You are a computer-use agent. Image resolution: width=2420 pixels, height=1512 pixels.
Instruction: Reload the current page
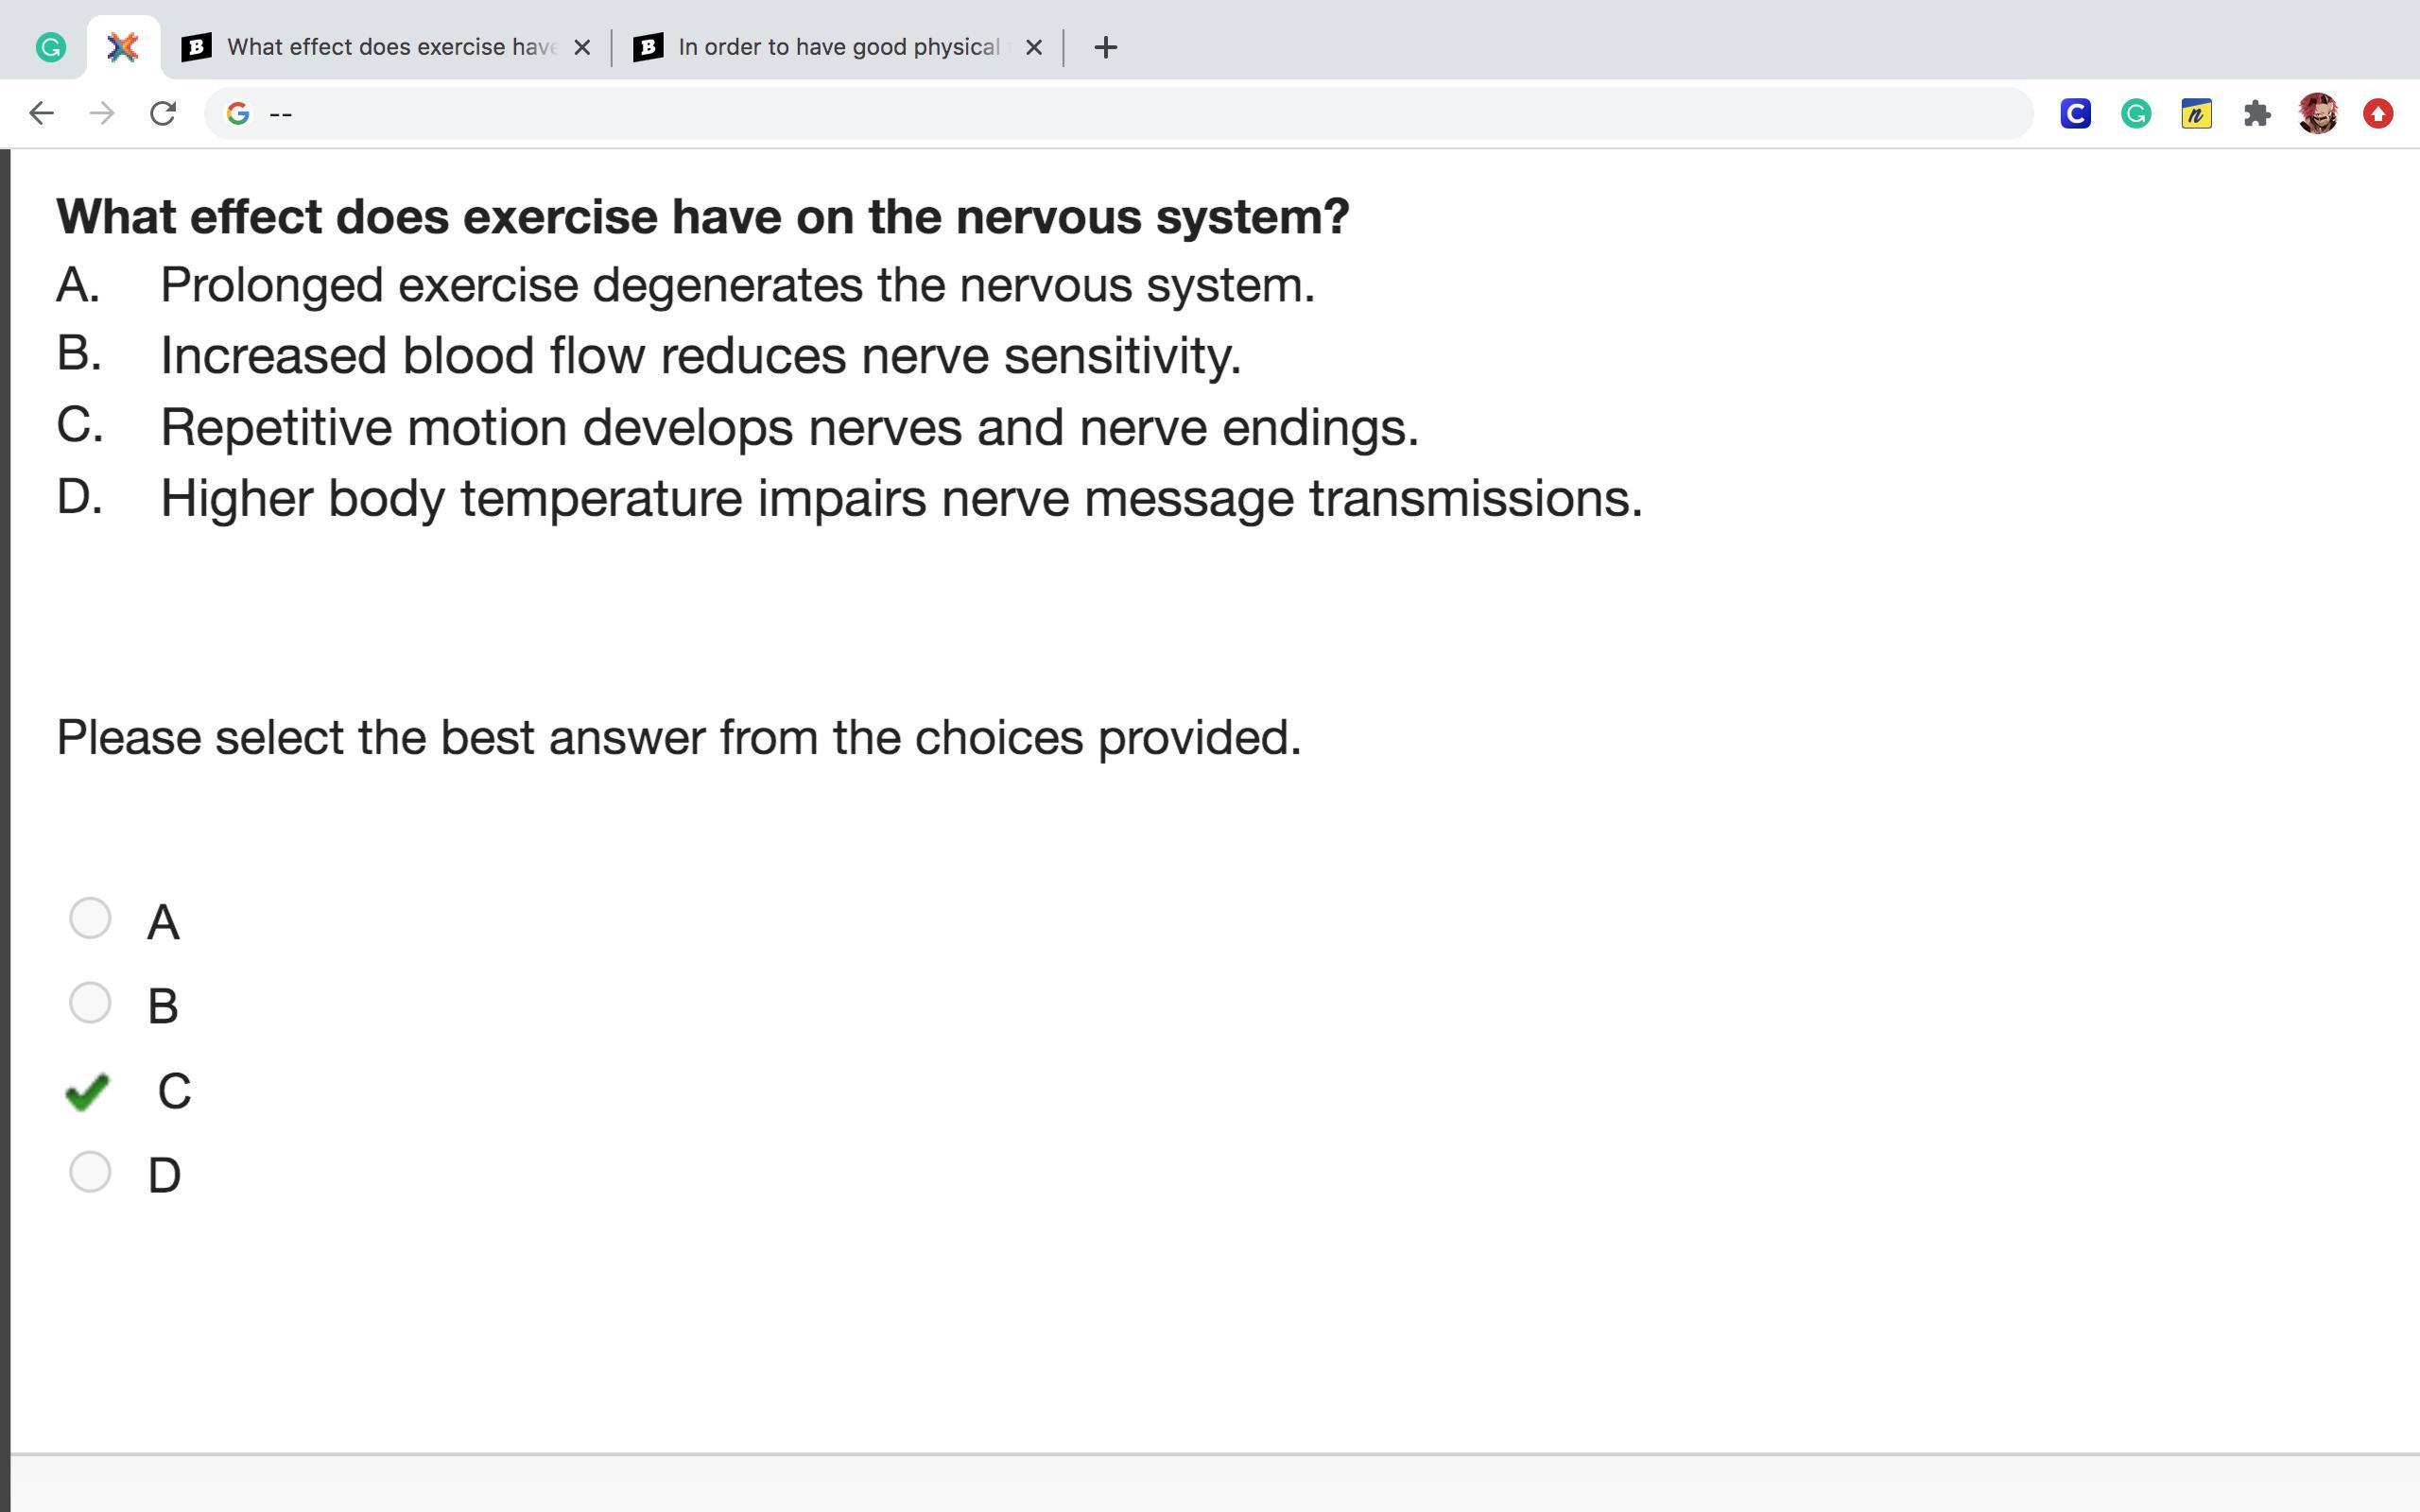point(163,113)
